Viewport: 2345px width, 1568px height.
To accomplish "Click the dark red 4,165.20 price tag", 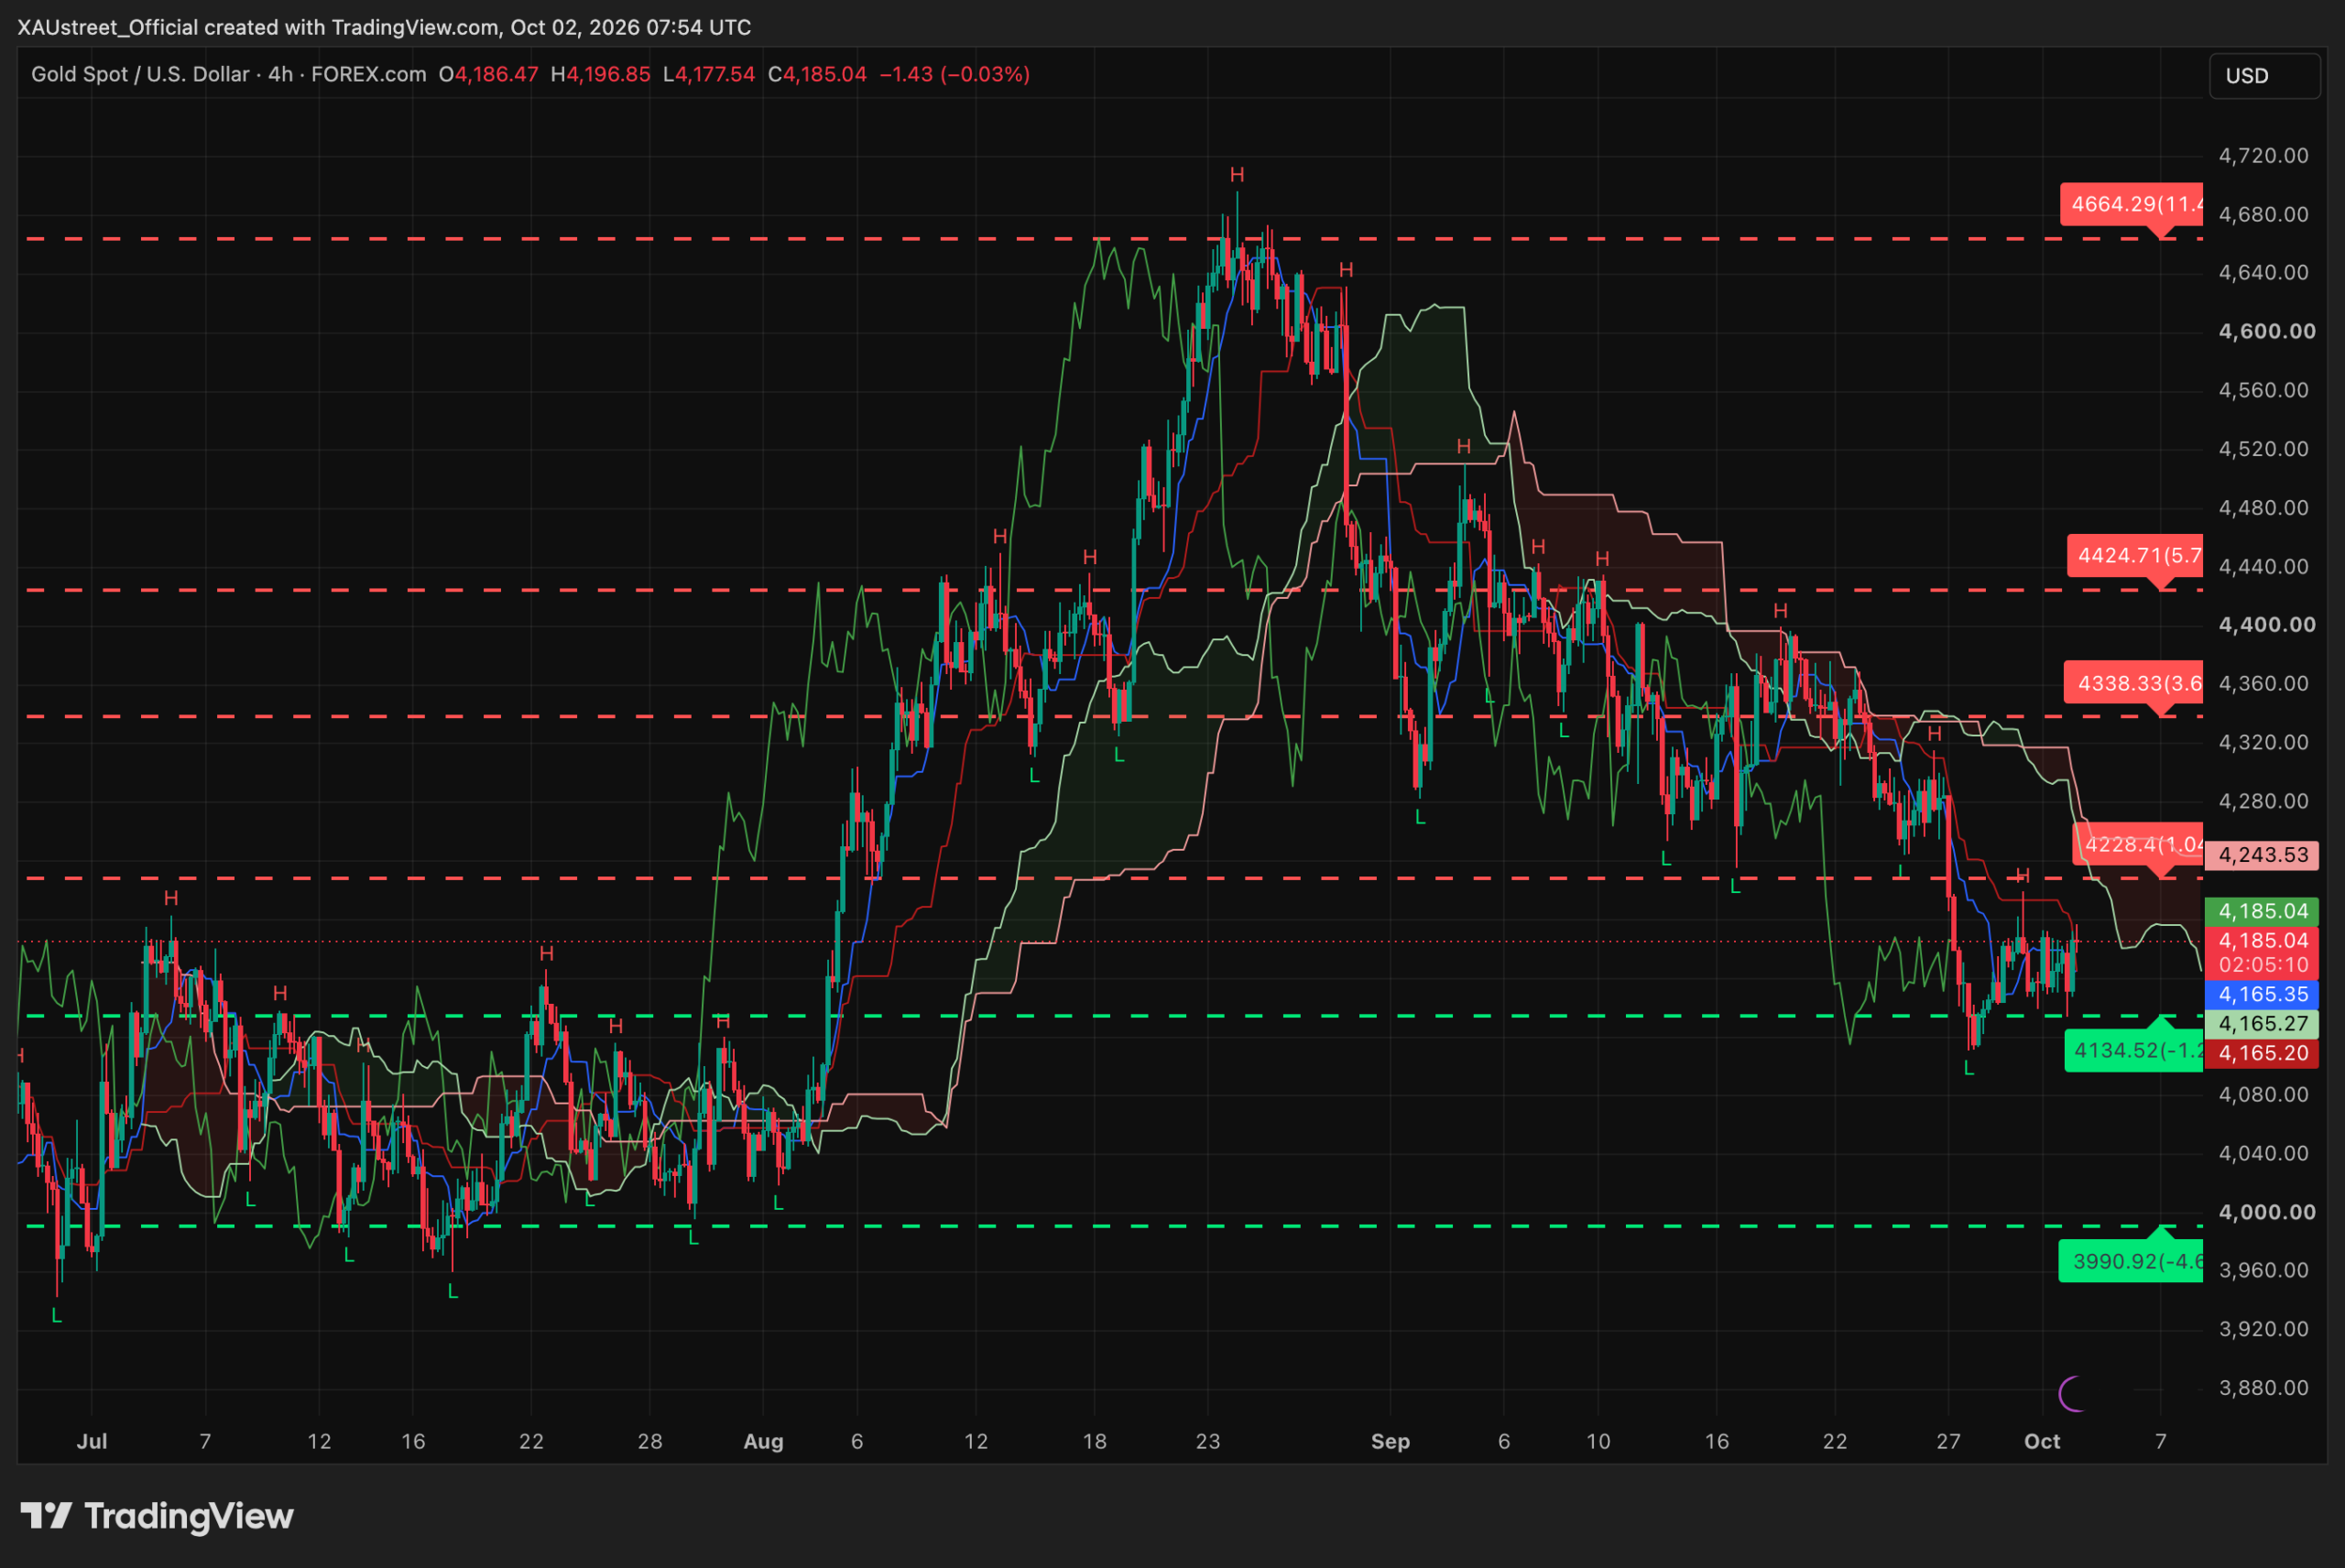I will click(x=2262, y=1053).
